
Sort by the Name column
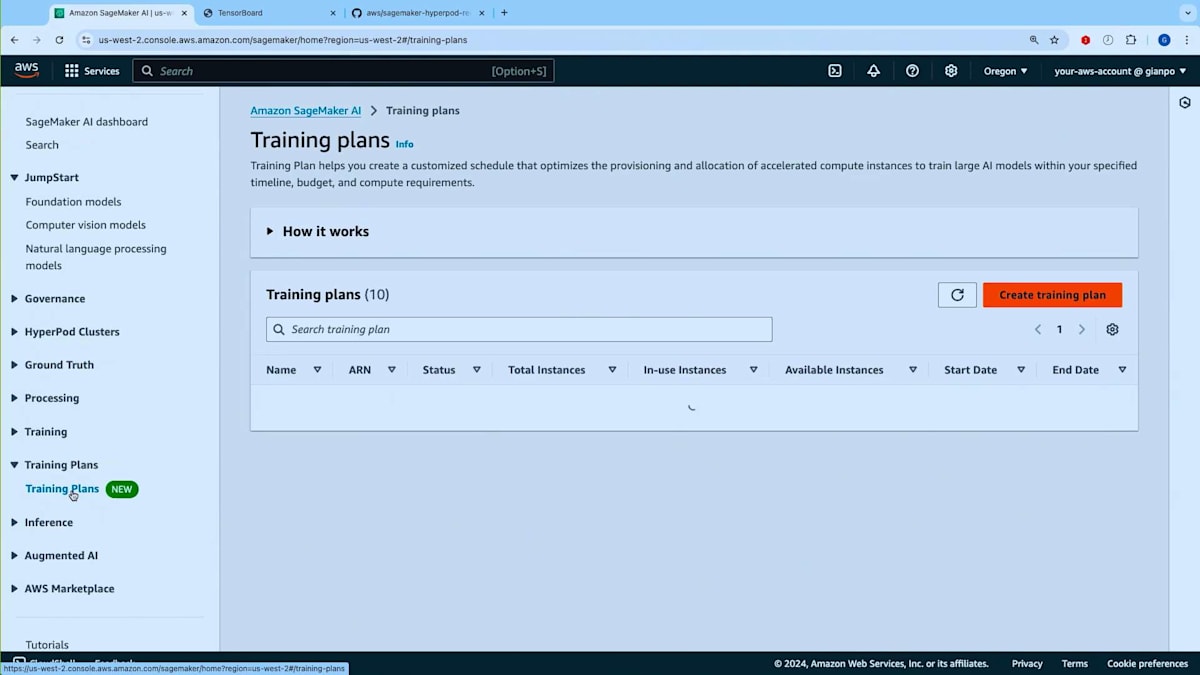pos(317,370)
